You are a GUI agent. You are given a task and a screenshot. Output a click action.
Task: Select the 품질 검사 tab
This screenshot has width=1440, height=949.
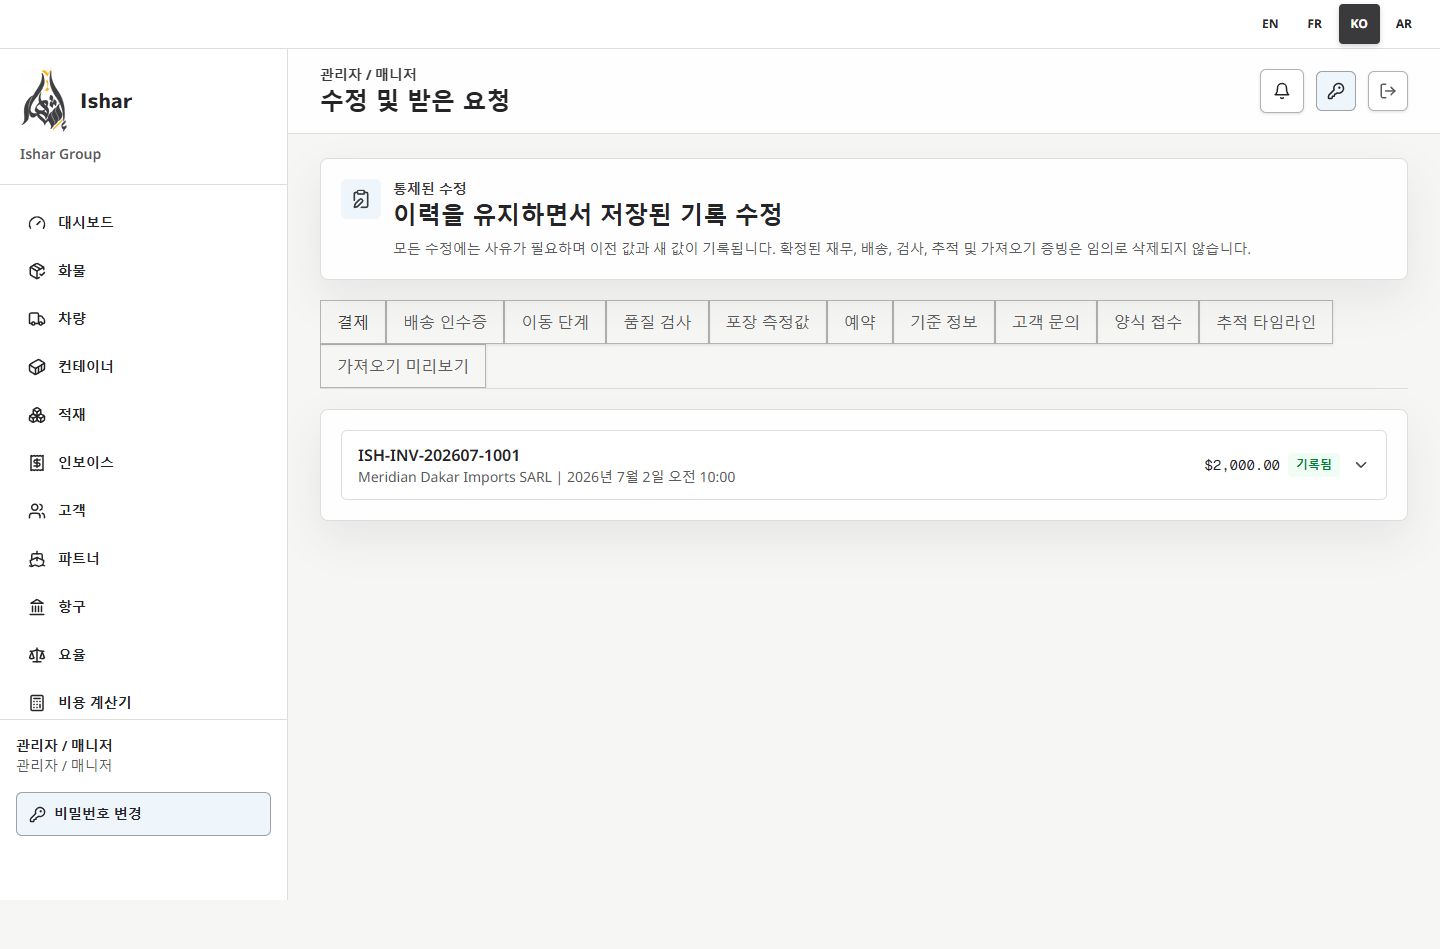pos(657,322)
